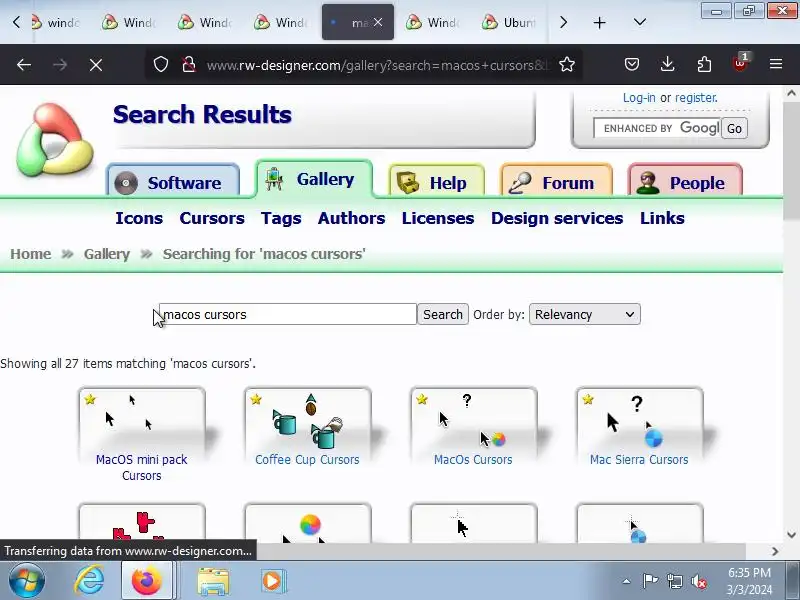Viewport: 800px width, 600px height.
Task: Click the network tray icon
Action: (x=674, y=581)
